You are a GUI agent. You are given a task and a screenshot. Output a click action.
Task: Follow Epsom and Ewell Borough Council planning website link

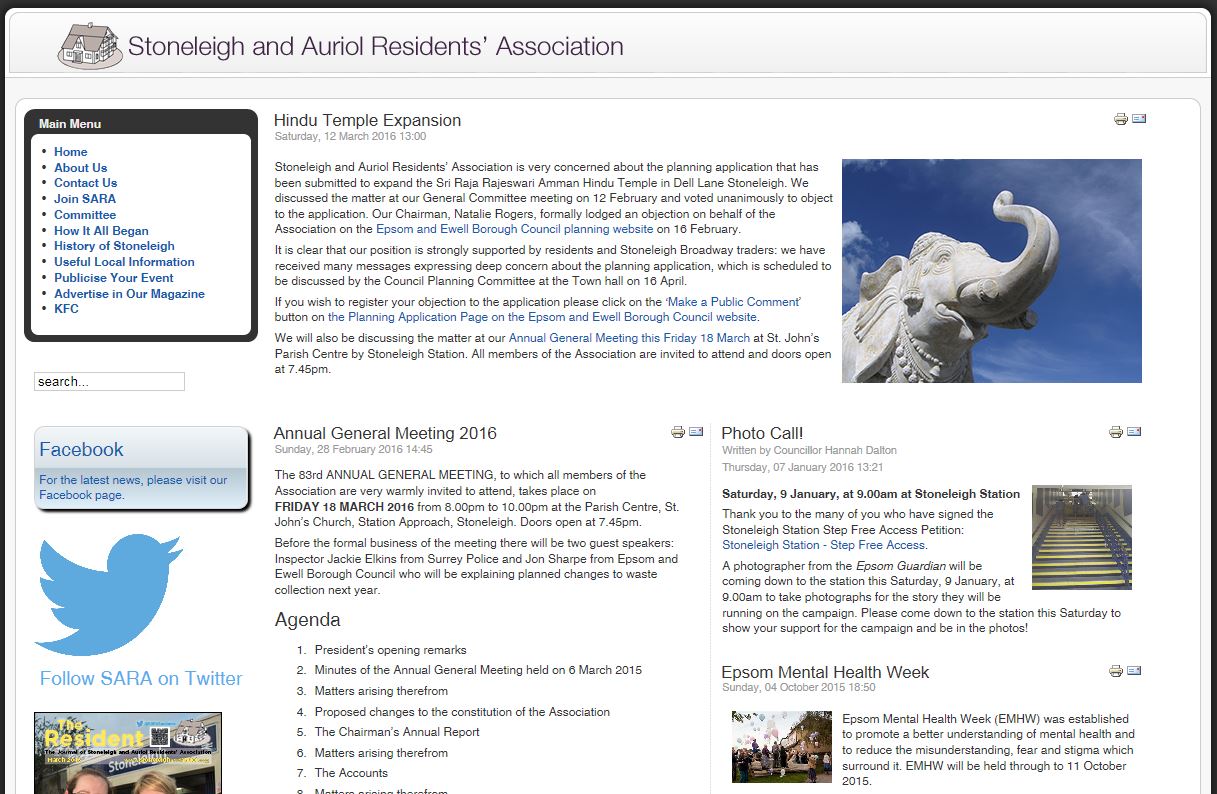(515, 229)
